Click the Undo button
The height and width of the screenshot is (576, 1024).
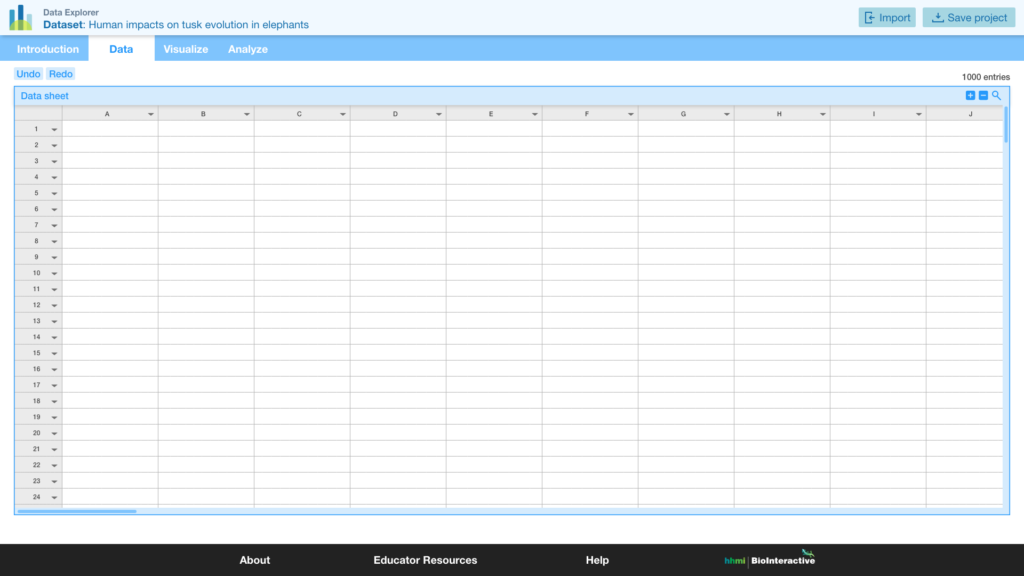pyautogui.click(x=27, y=73)
